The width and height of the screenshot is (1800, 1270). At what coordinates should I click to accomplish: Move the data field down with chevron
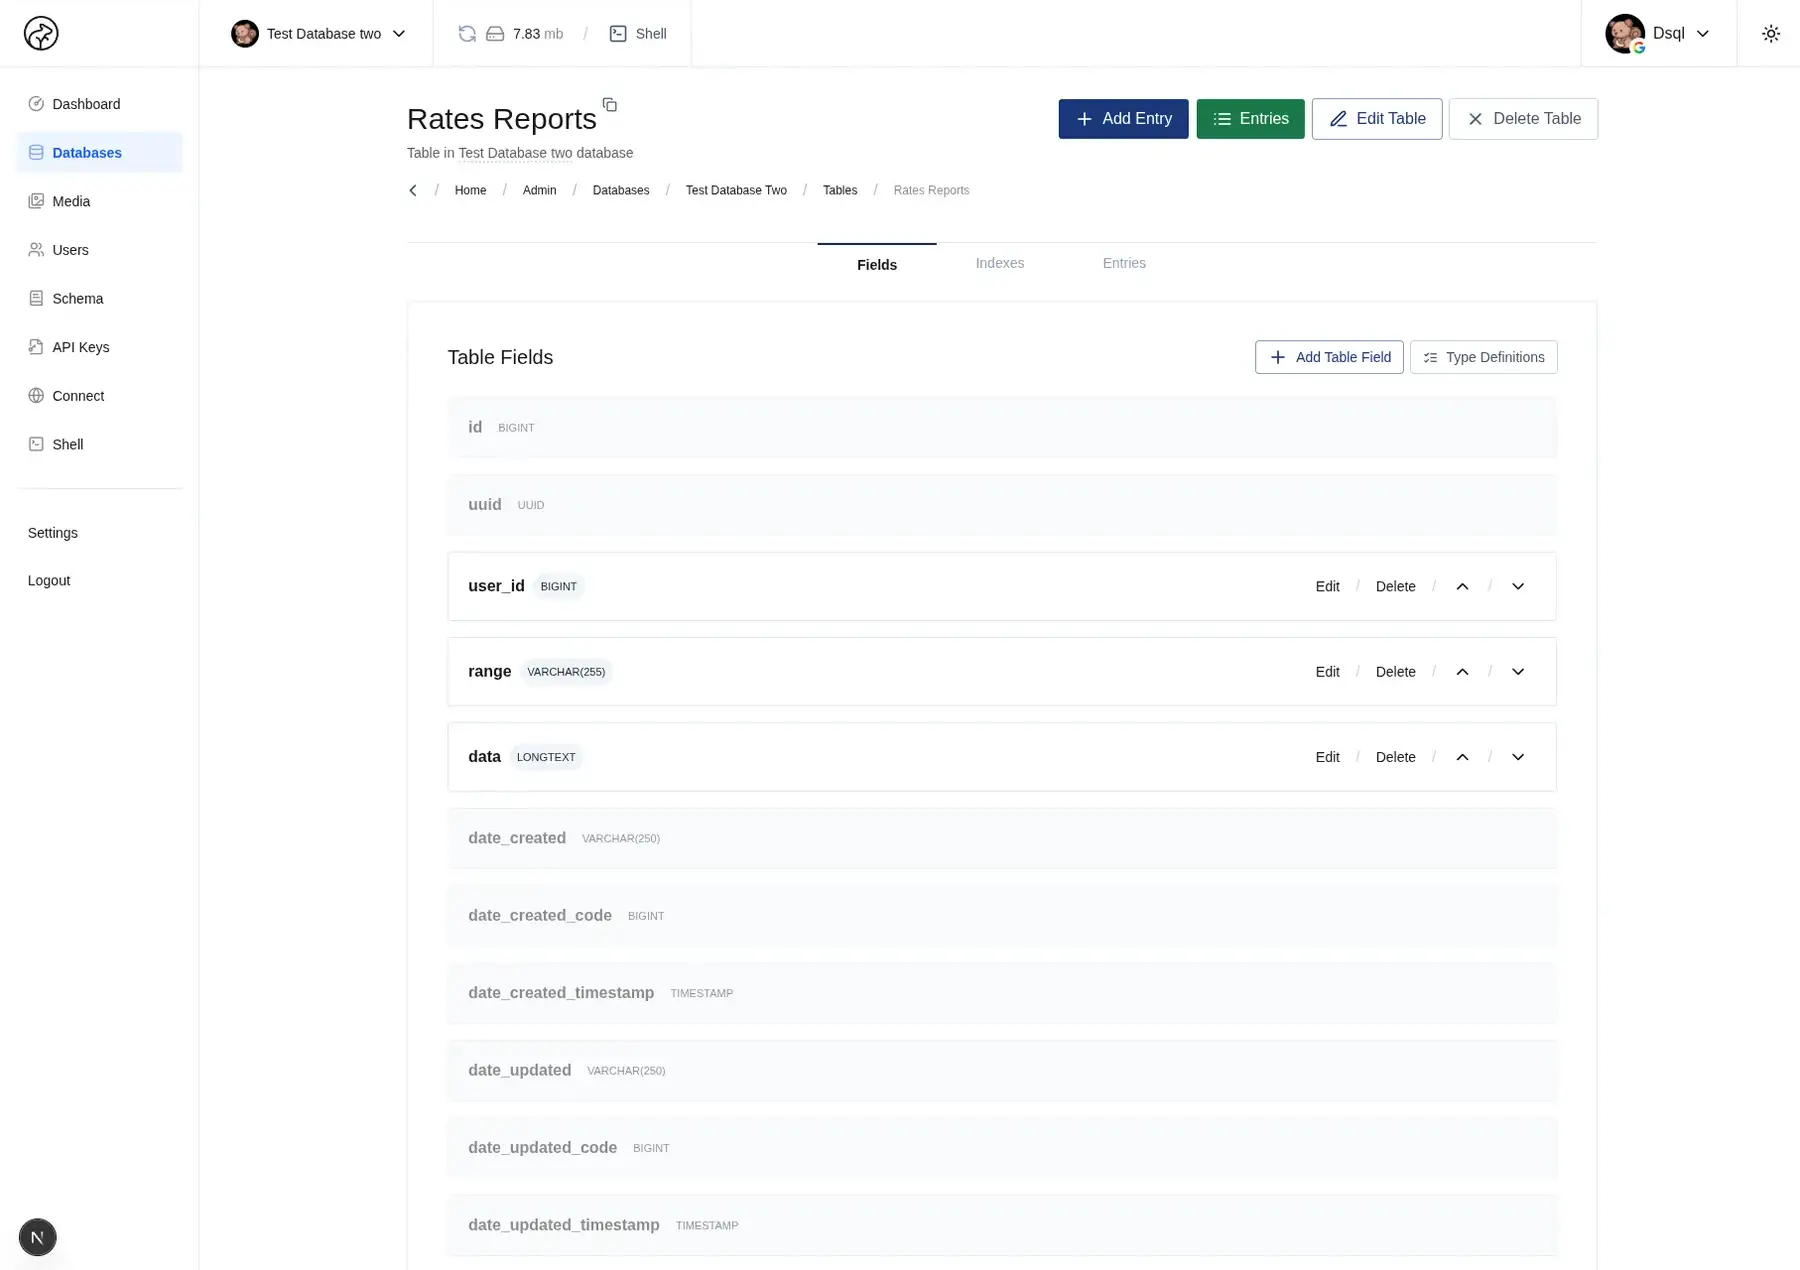pyautogui.click(x=1517, y=757)
